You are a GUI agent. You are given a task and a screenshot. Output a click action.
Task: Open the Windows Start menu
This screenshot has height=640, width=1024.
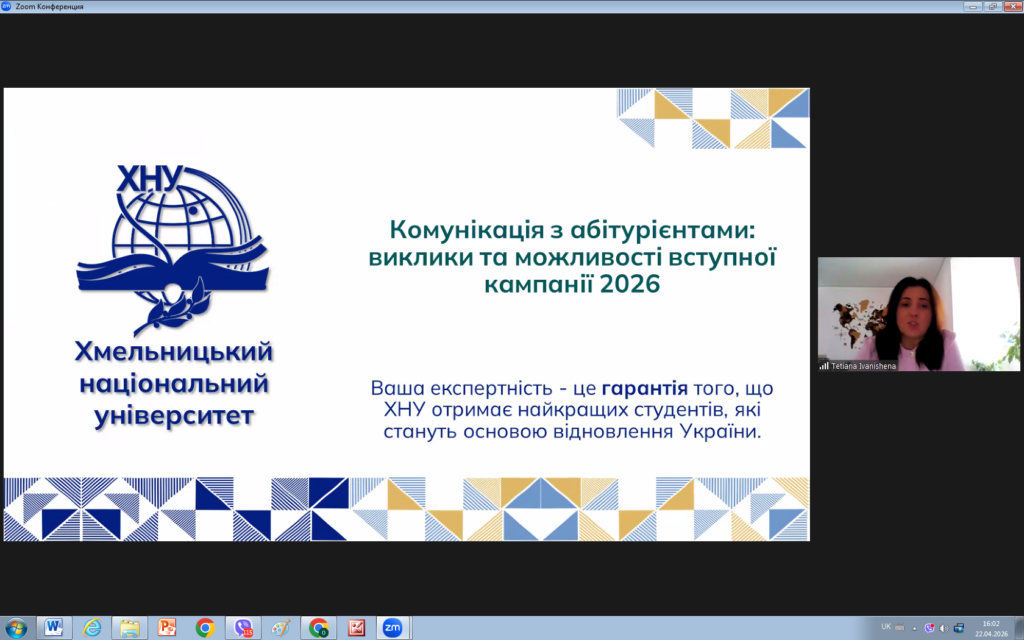17,628
